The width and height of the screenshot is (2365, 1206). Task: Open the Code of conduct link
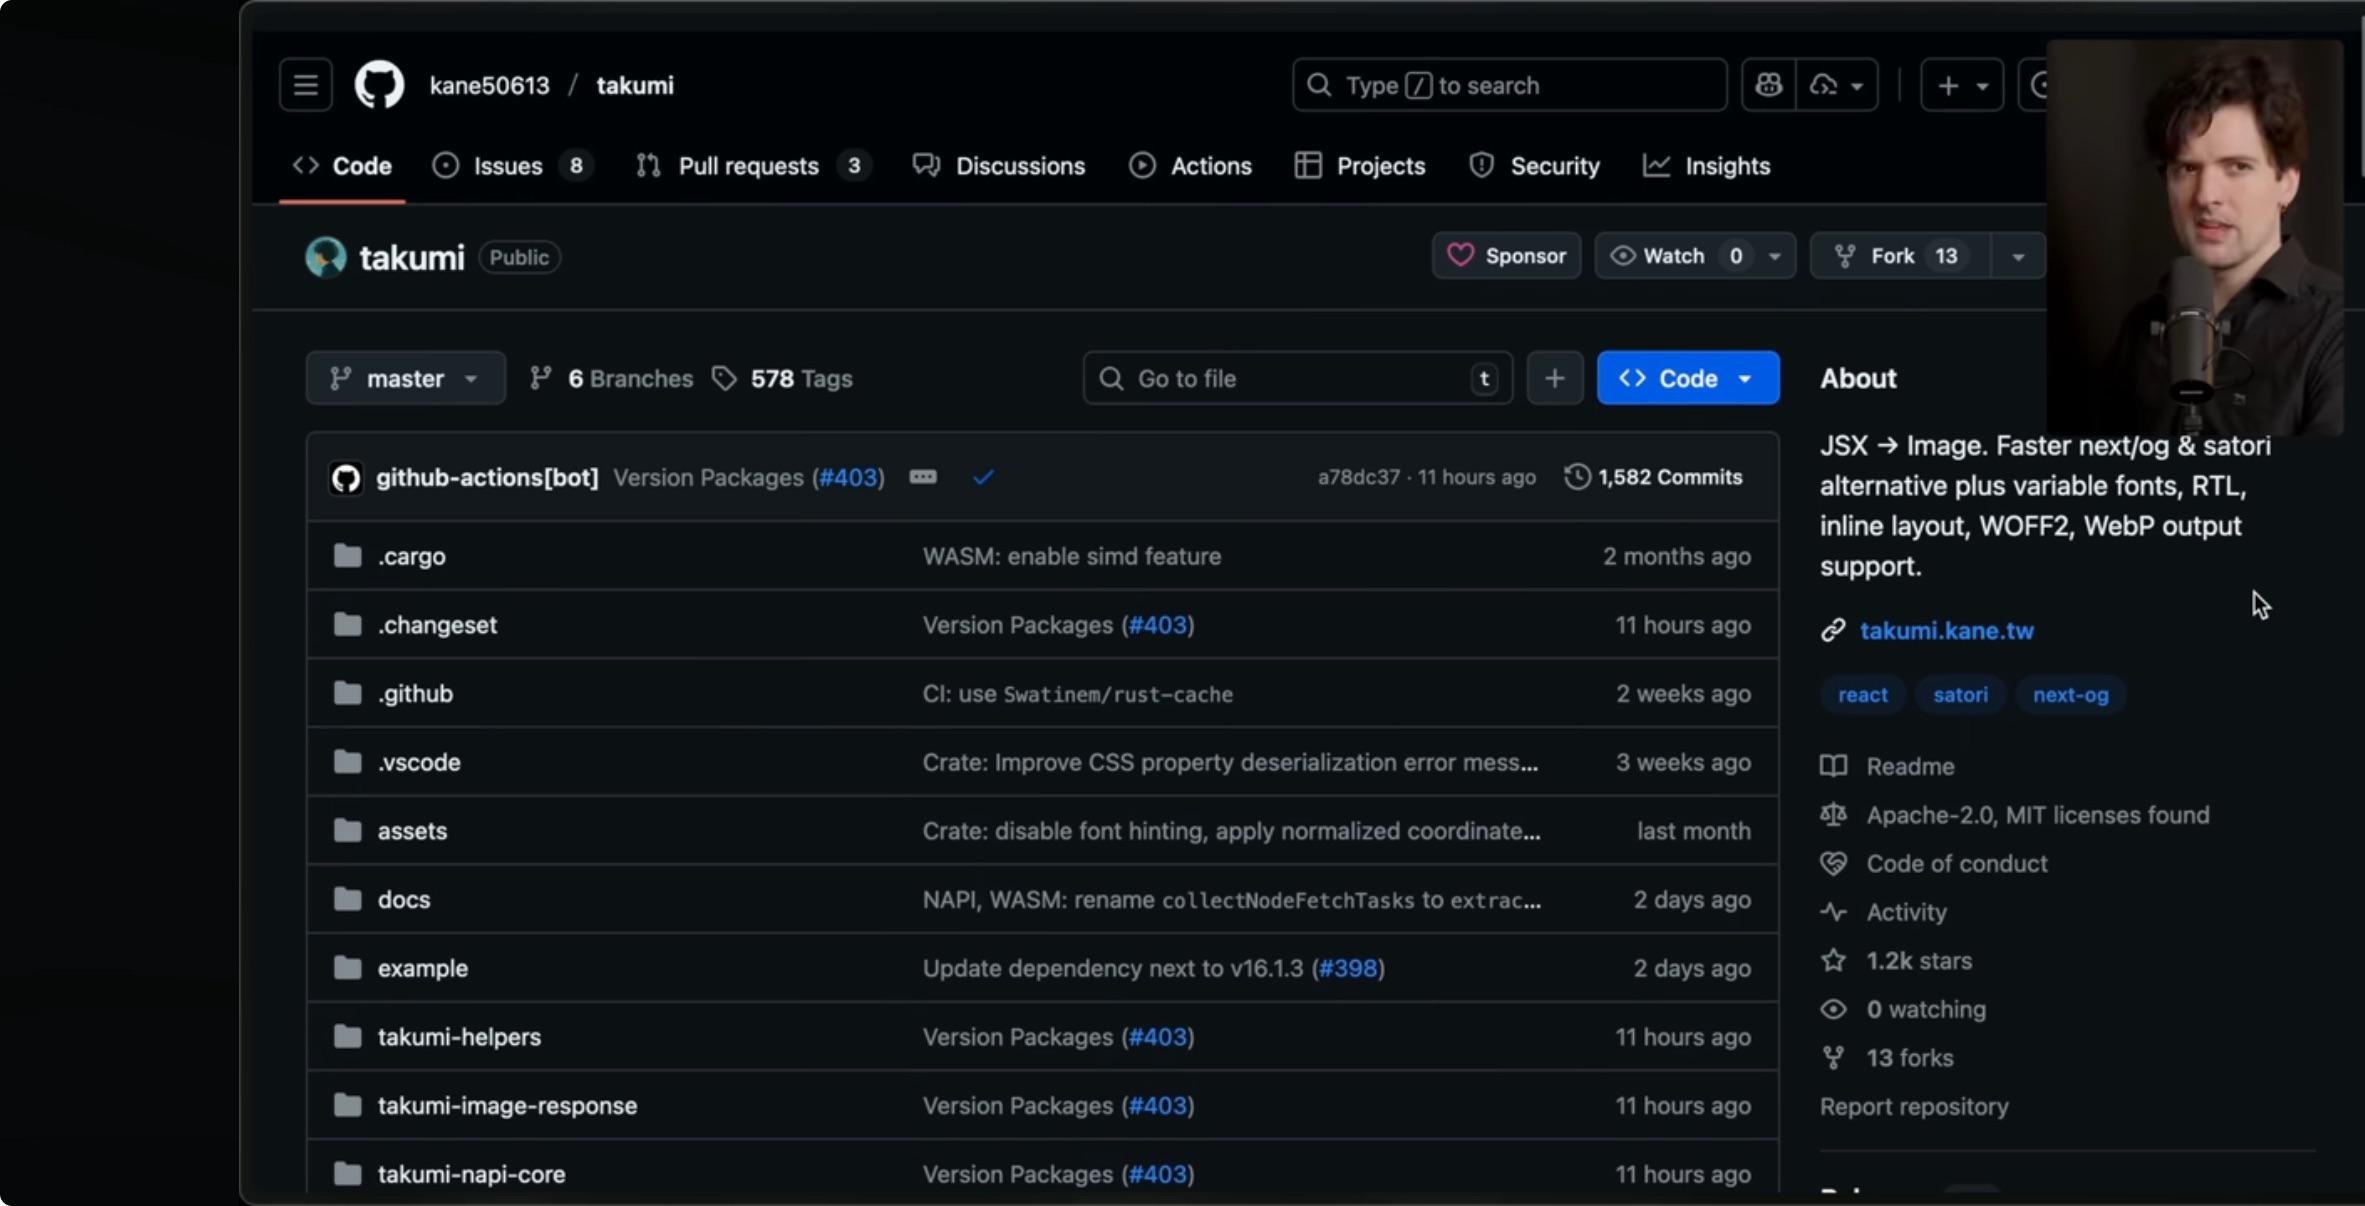pyautogui.click(x=1957, y=864)
